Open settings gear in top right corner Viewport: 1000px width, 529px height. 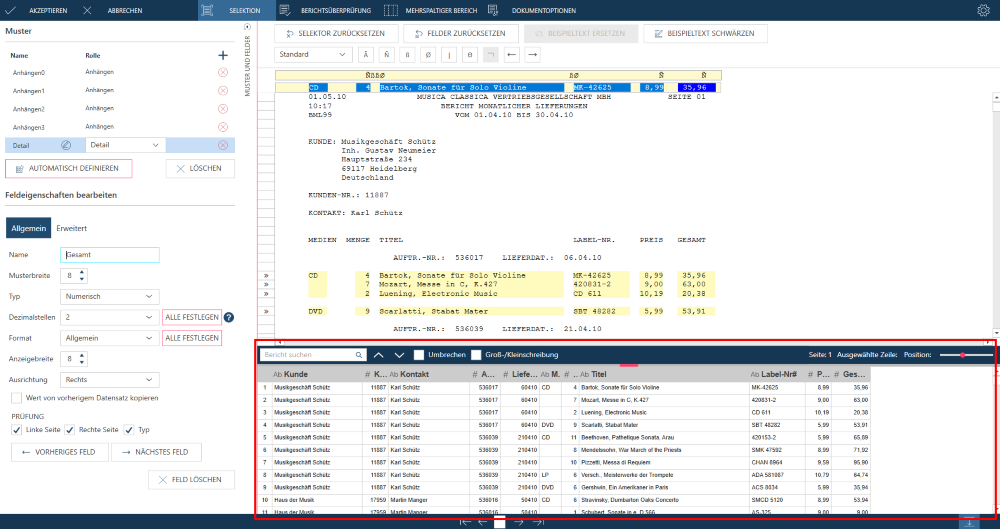(x=983, y=10)
